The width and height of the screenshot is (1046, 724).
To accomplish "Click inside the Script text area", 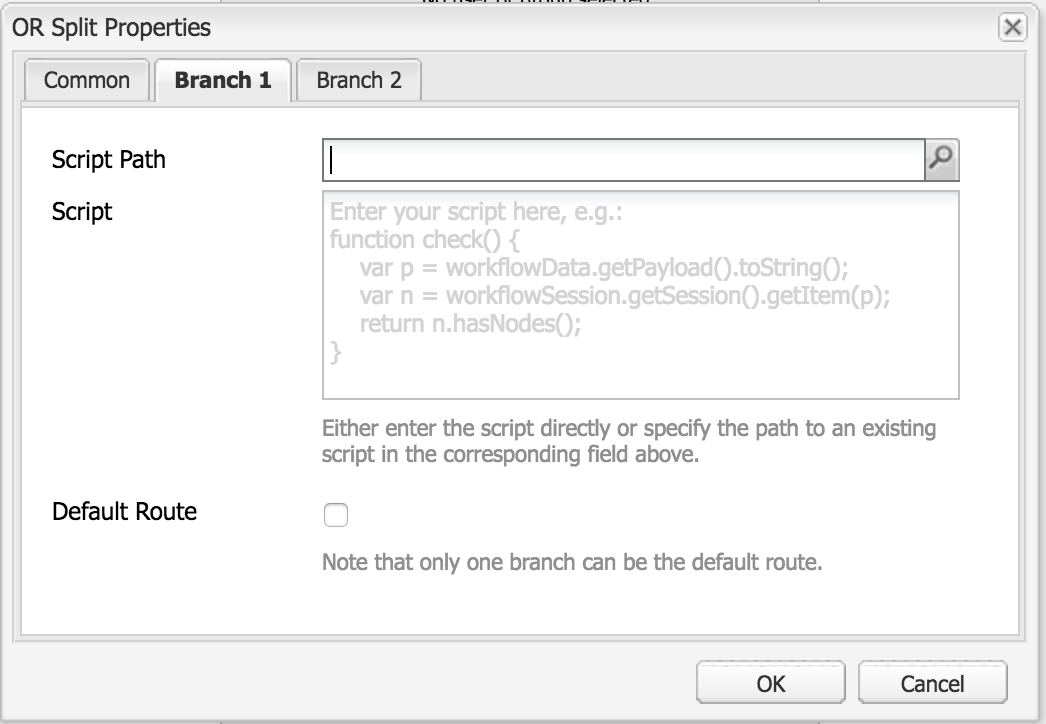I will pos(640,295).
